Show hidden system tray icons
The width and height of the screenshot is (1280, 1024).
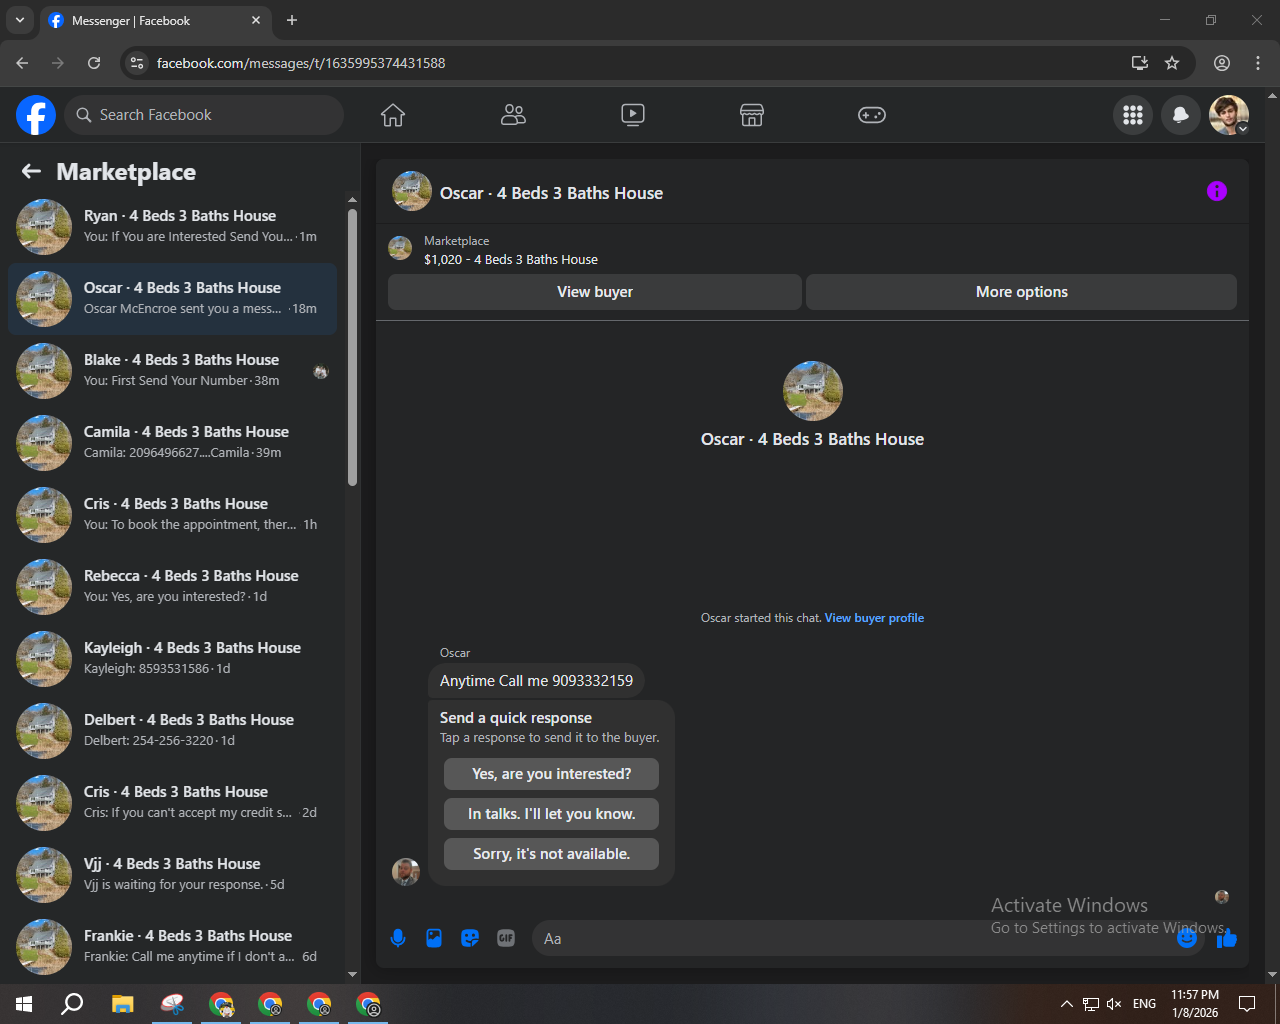point(1066,1004)
